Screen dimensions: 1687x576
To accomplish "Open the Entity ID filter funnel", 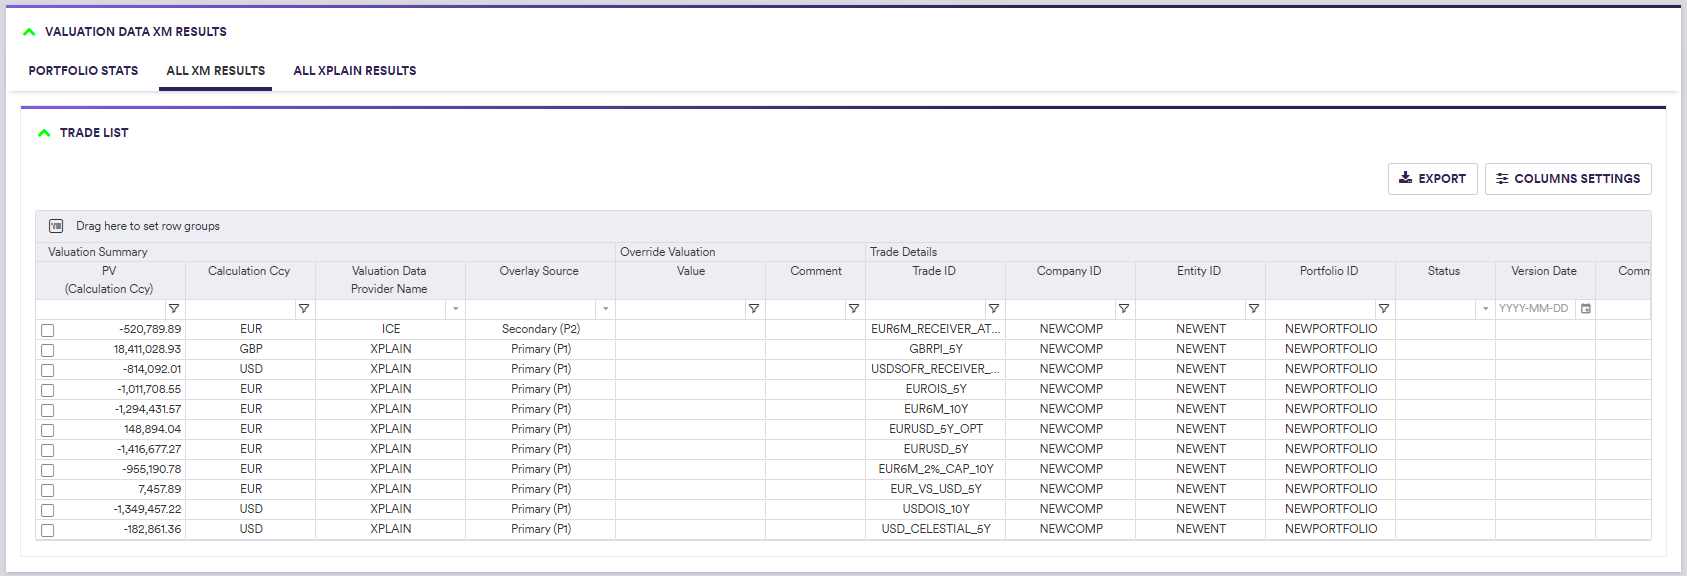I will point(1254,309).
